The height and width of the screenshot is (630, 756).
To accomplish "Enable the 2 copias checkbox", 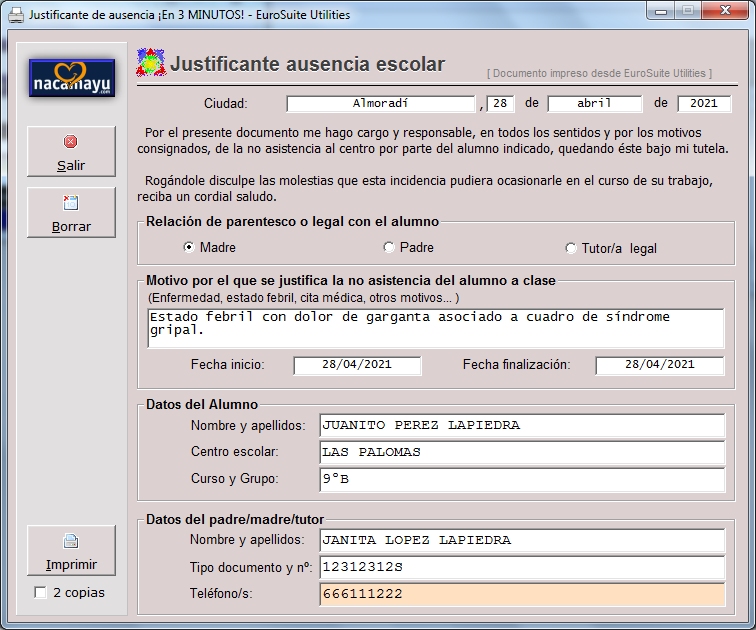I will coord(40,592).
